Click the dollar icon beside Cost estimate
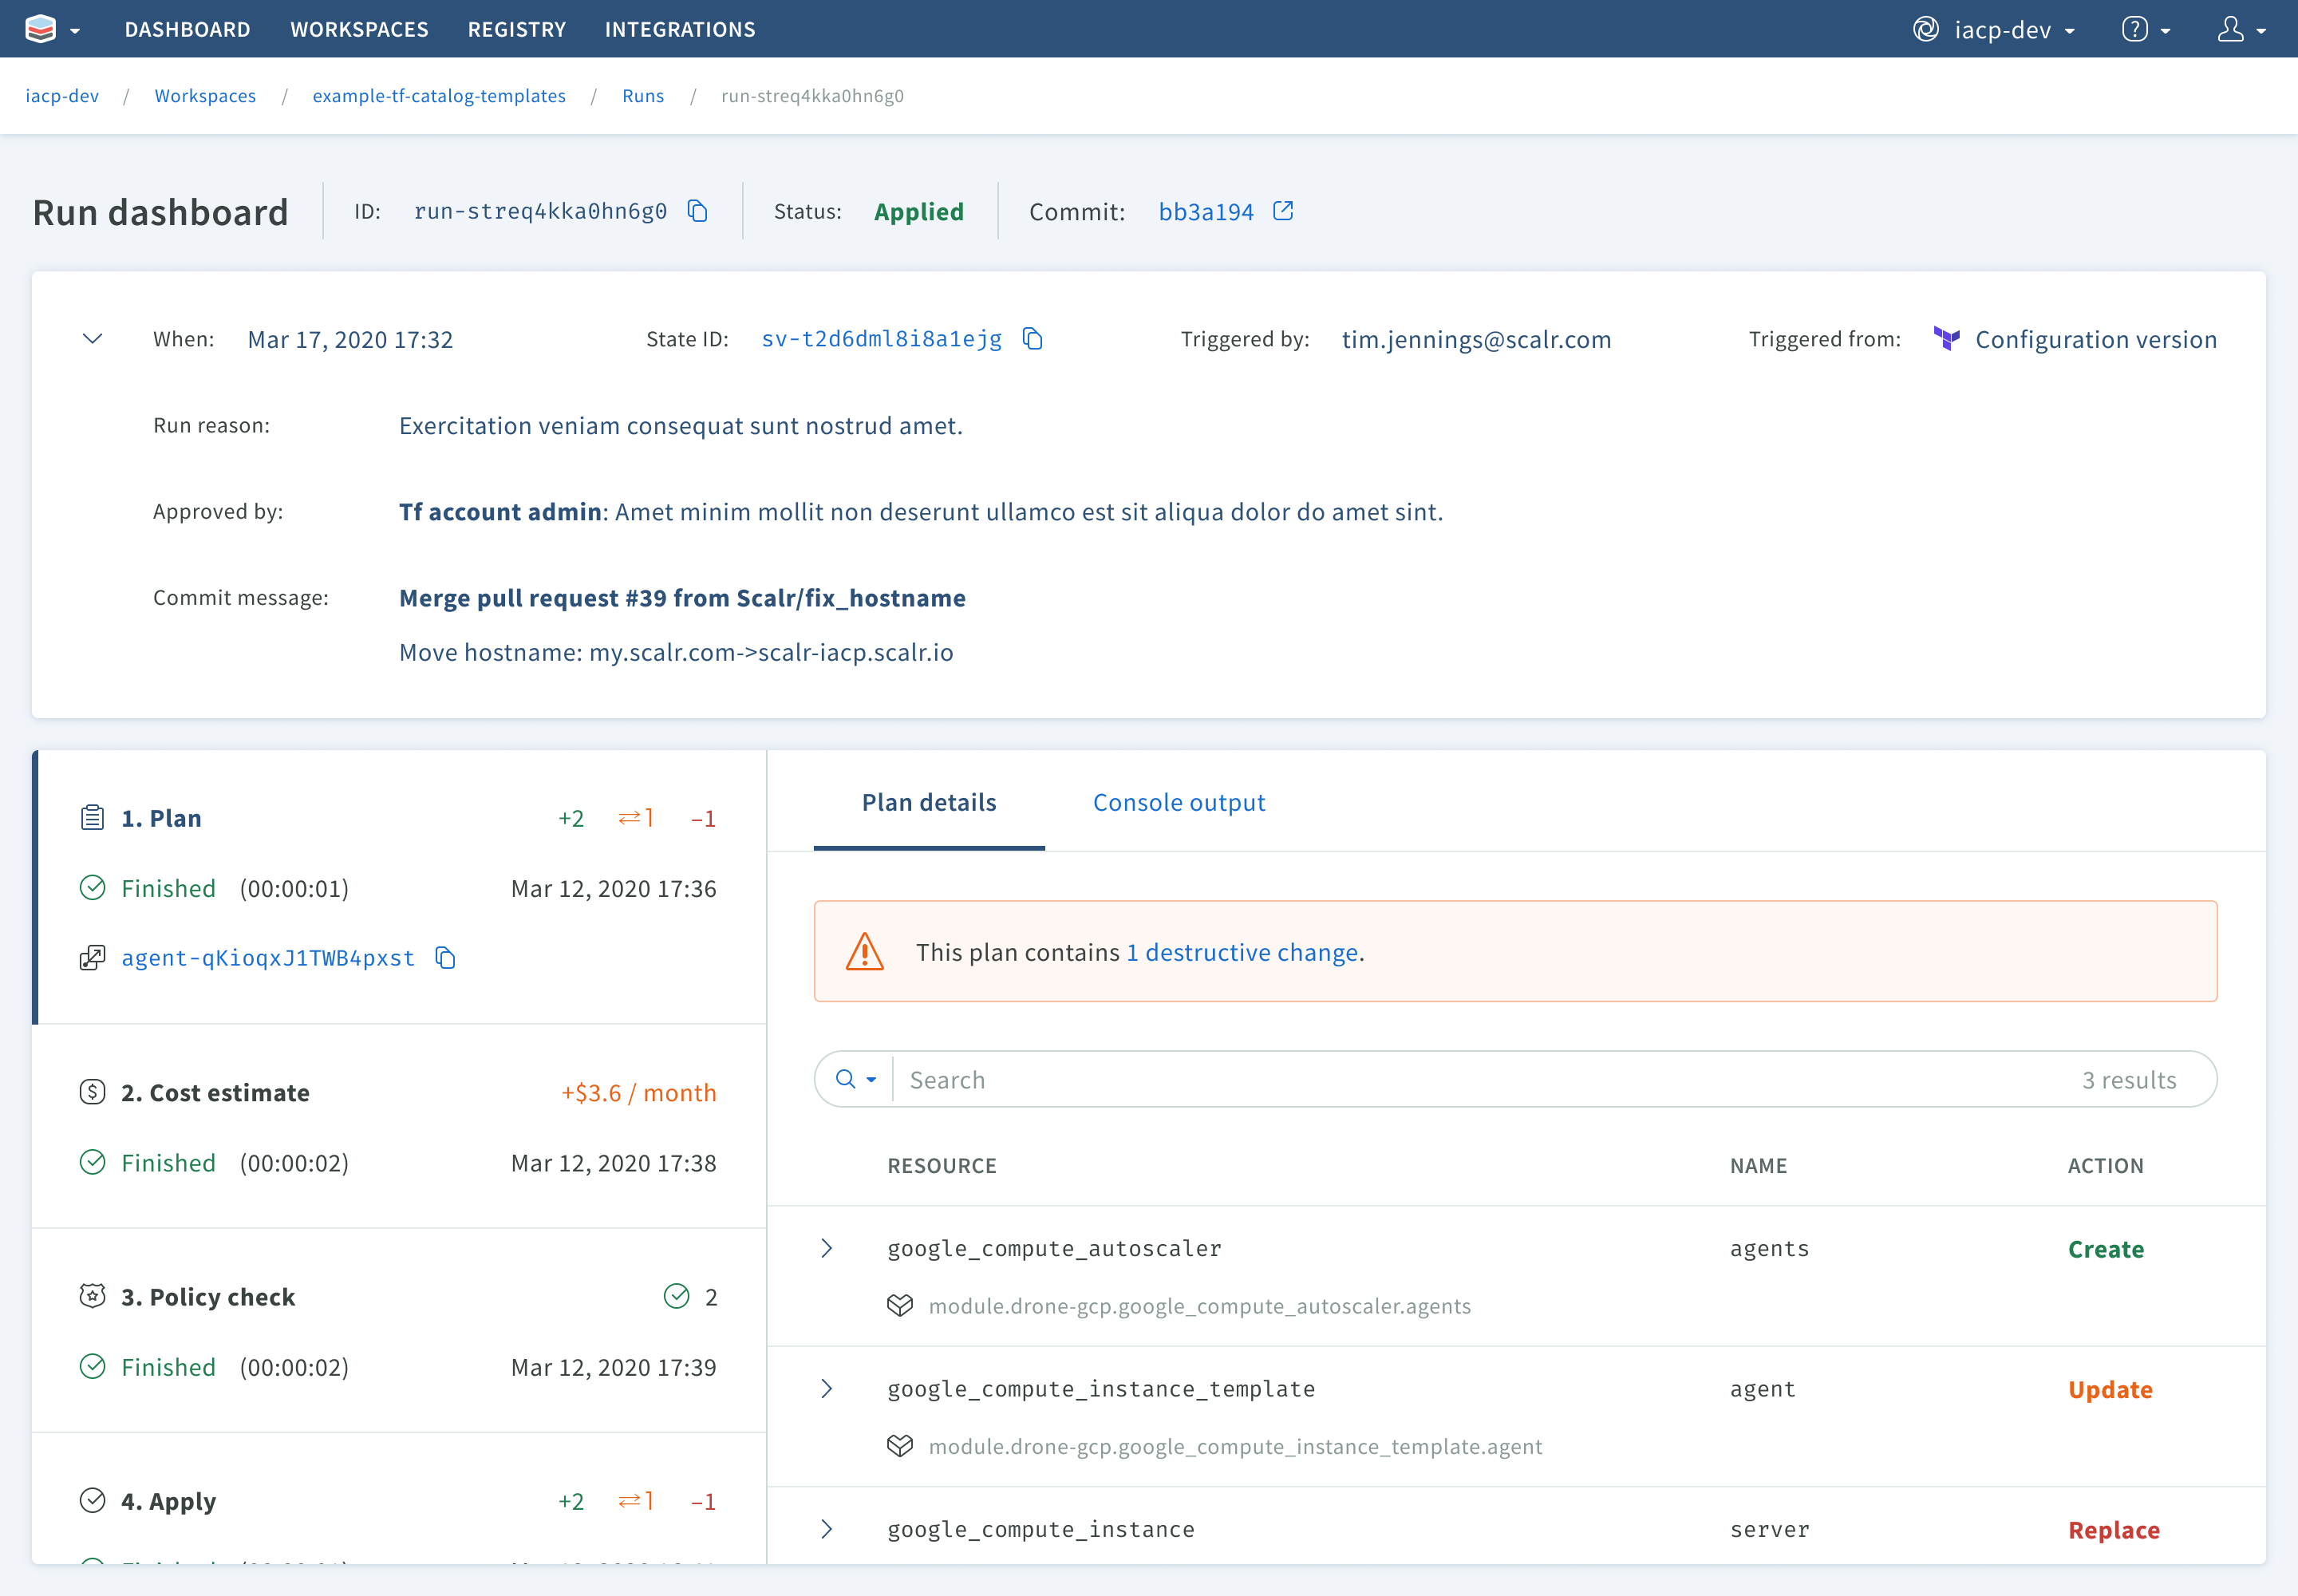The image size is (2298, 1596). pos(92,1091)
